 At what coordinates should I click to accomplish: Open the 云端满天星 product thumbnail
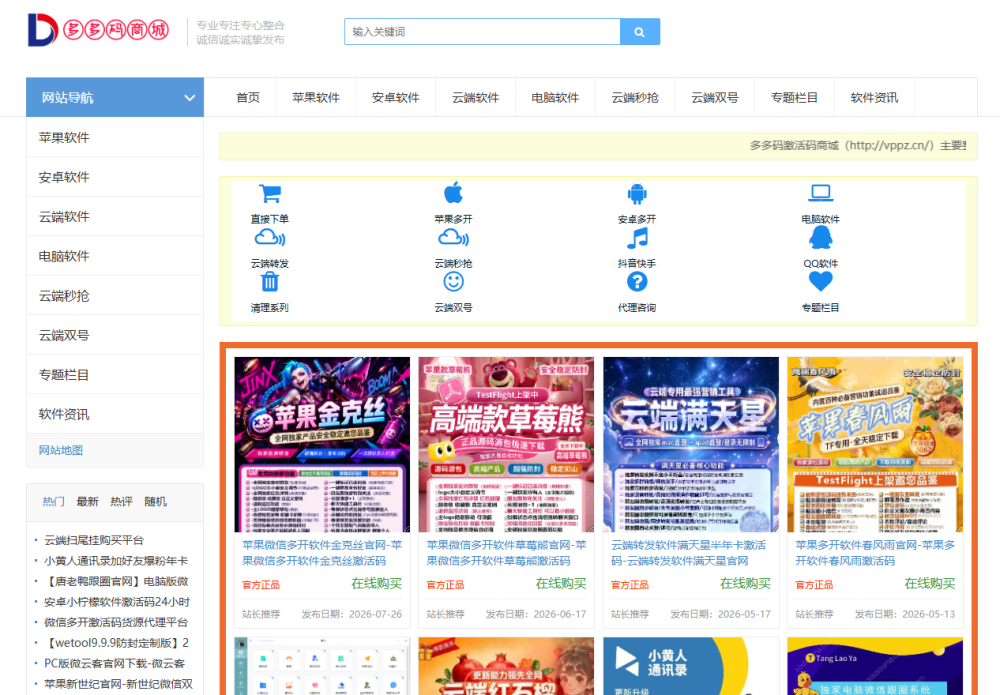691,444
